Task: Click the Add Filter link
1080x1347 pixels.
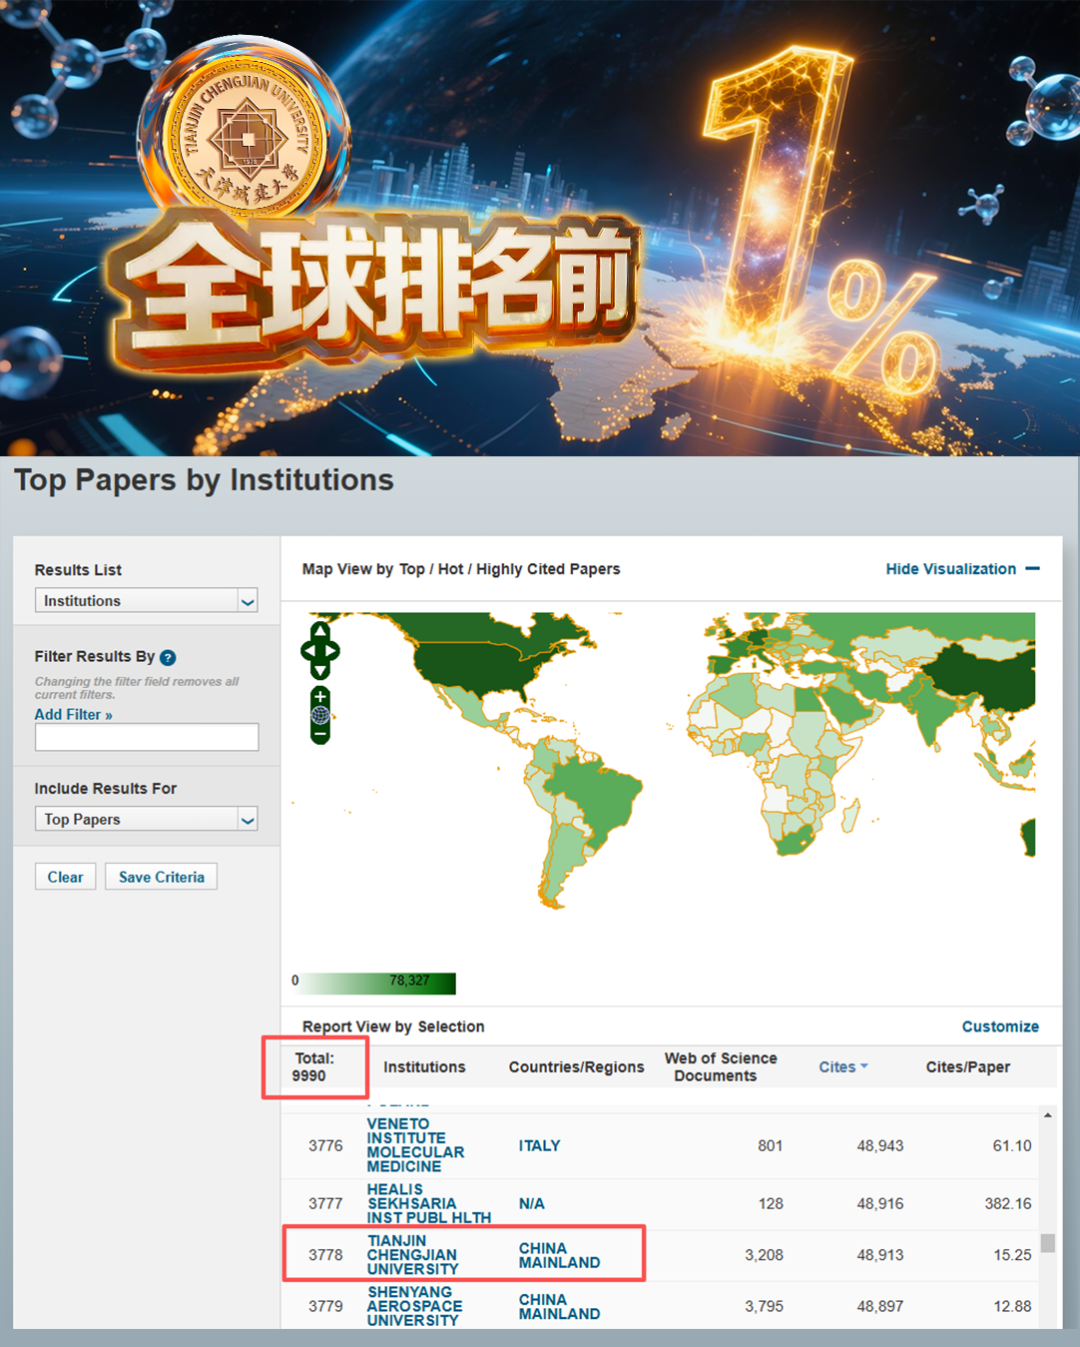Action: (73, 714)
